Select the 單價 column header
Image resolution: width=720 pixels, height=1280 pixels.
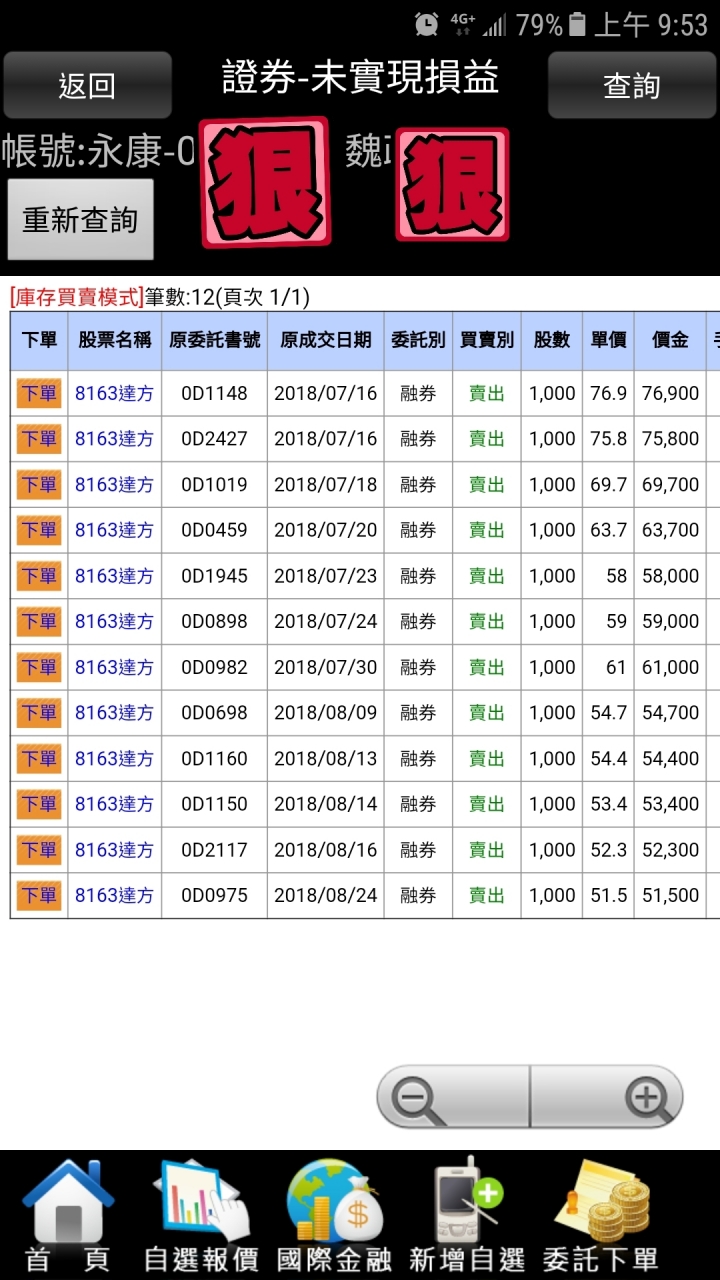pyautogui.click(x=608, y=340)
